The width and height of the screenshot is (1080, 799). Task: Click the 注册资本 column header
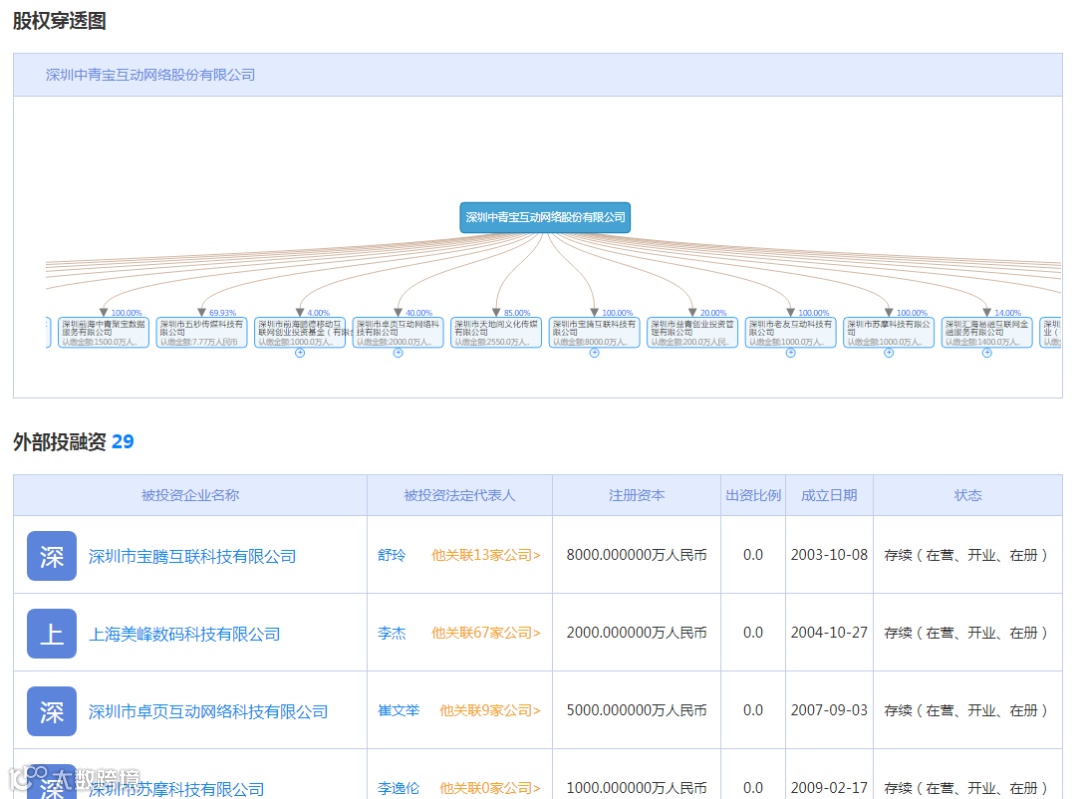636,495
